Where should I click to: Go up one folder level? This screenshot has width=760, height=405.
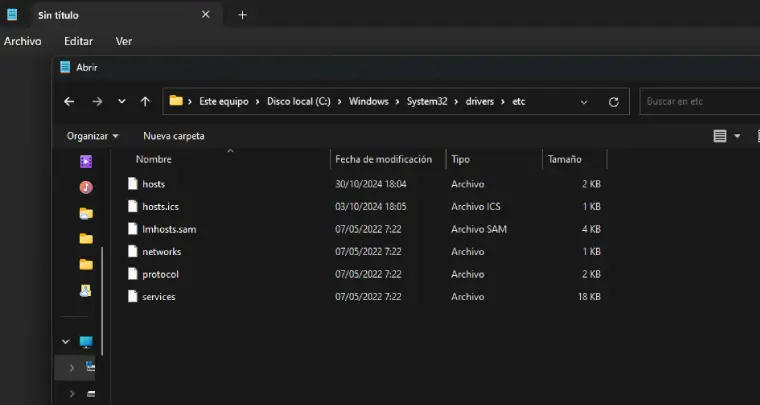click(145, 102)
